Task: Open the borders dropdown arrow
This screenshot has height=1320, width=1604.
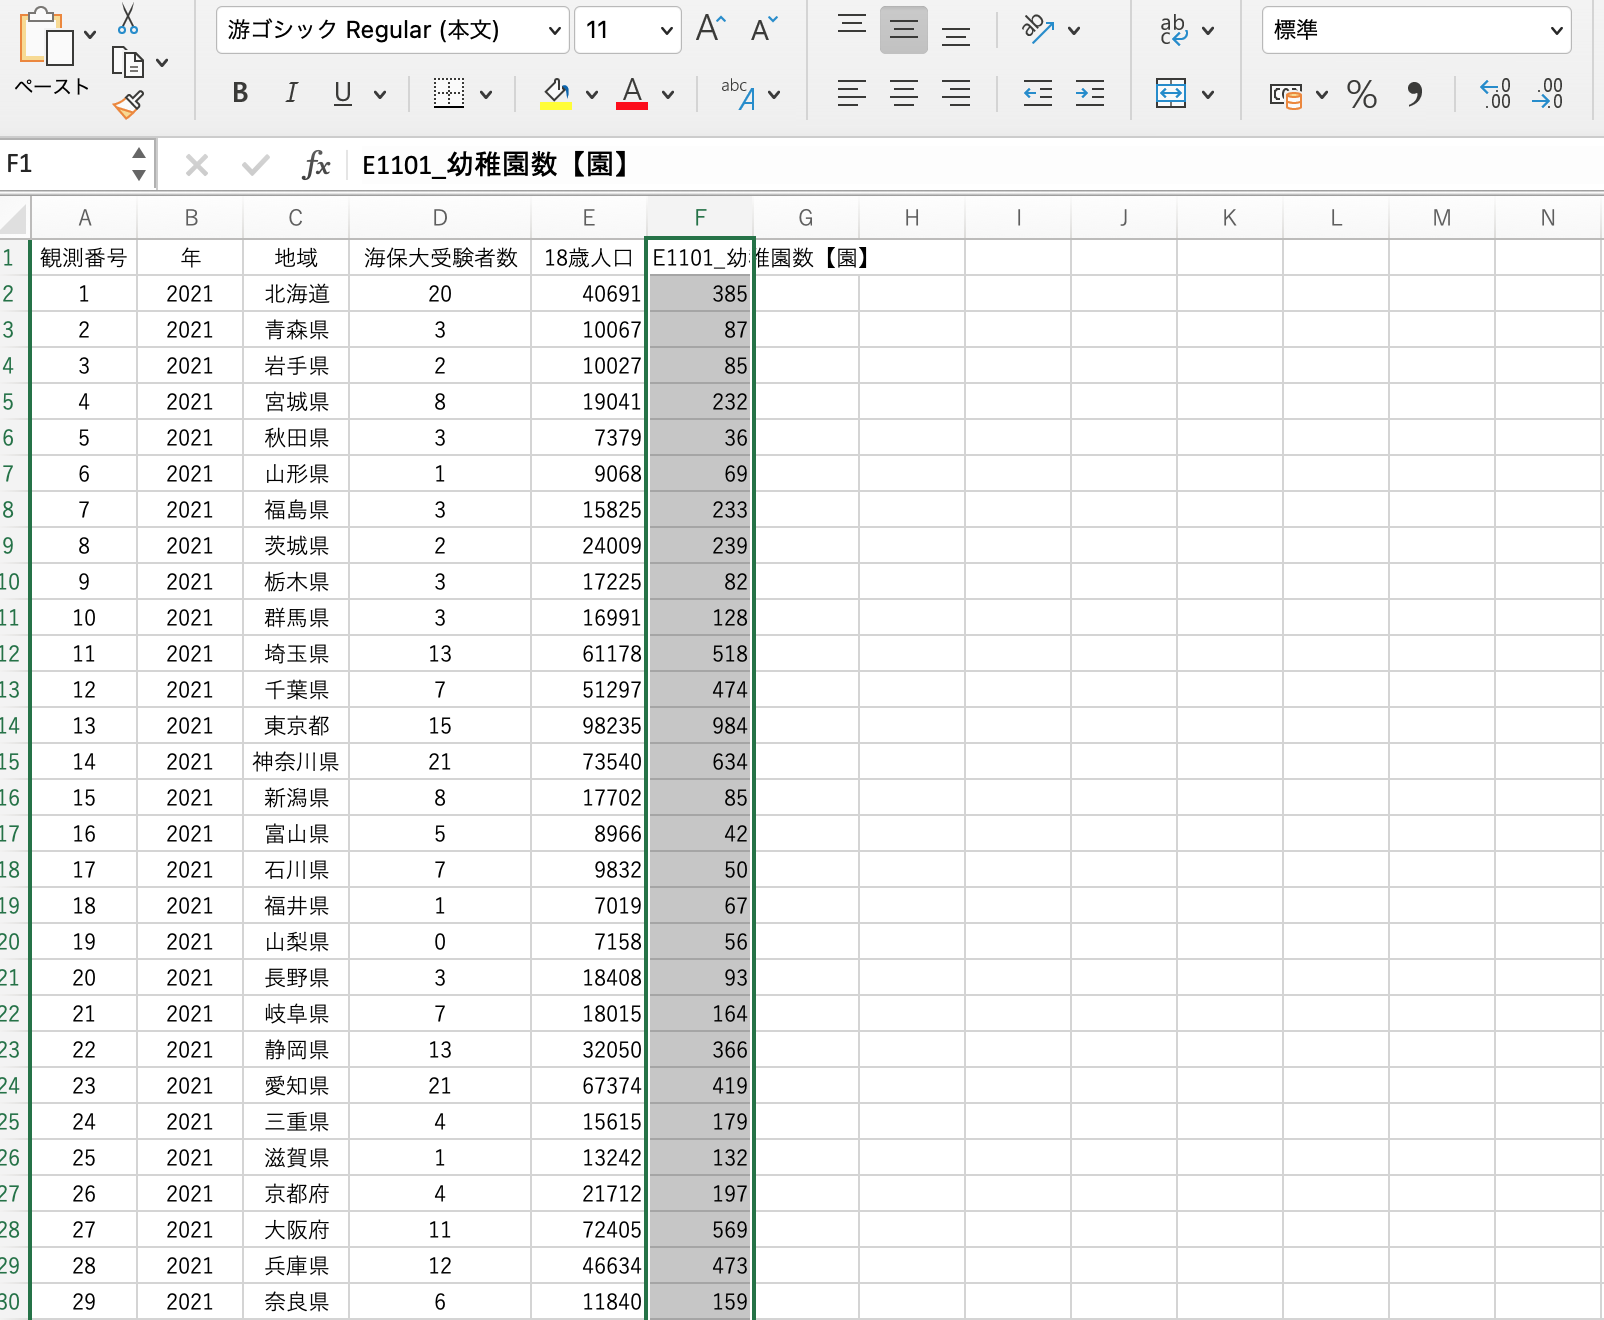Action: [x=486, y=95]
